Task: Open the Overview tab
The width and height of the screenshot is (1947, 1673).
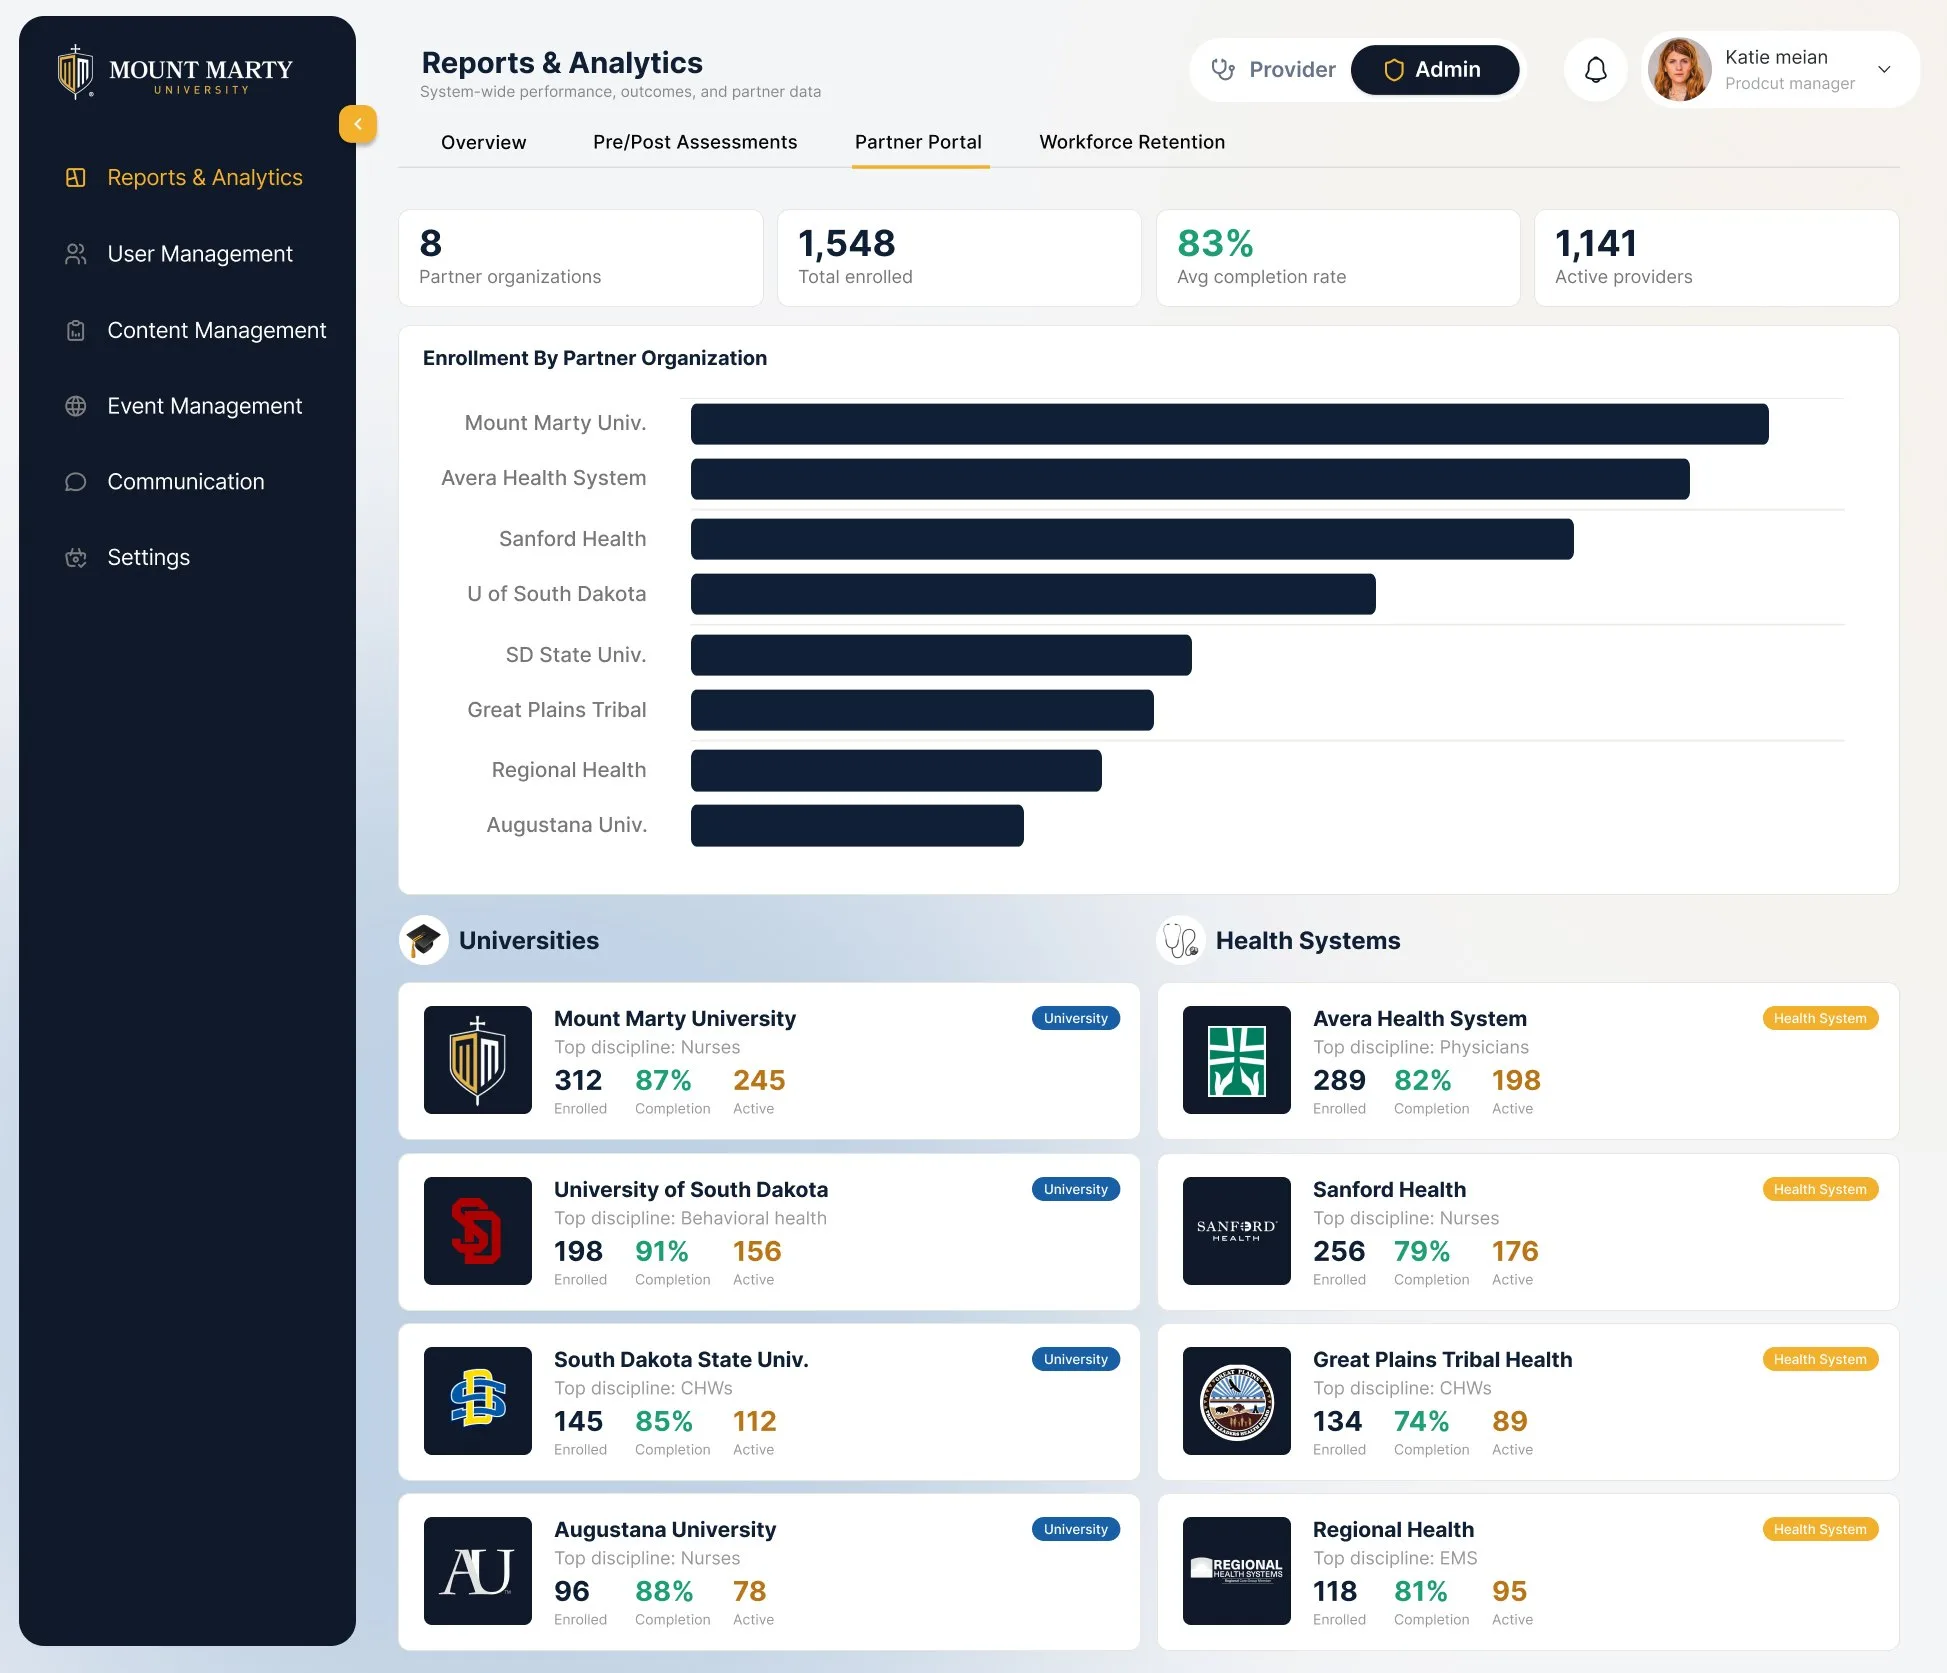Action: [484, 142]
